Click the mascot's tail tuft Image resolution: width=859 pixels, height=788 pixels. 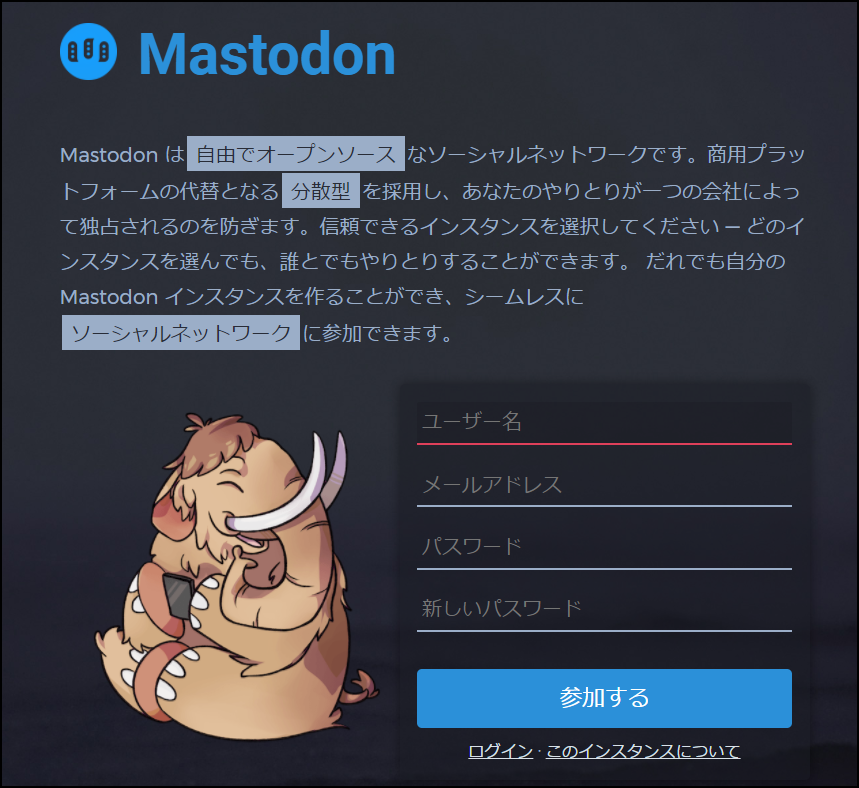pos(363,686)
